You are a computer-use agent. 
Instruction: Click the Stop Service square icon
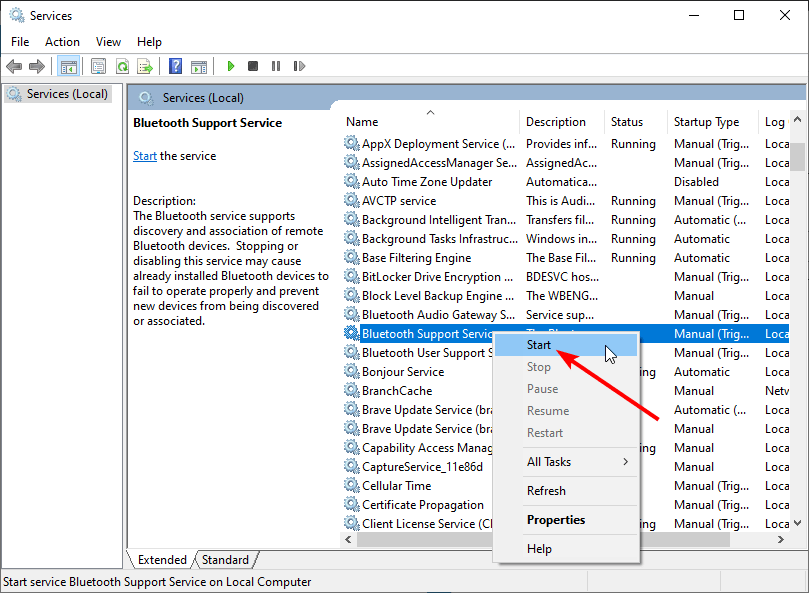[253, 66]
